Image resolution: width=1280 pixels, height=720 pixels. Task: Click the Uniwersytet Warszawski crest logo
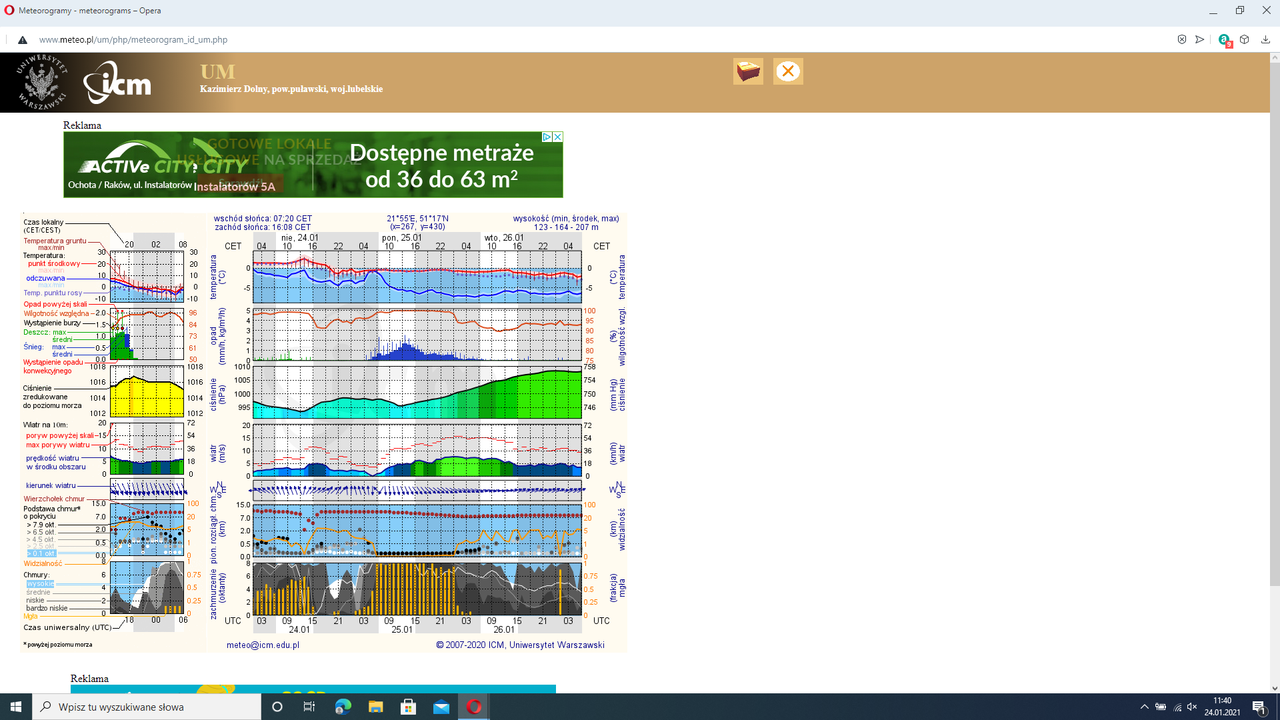pos(40,82)
